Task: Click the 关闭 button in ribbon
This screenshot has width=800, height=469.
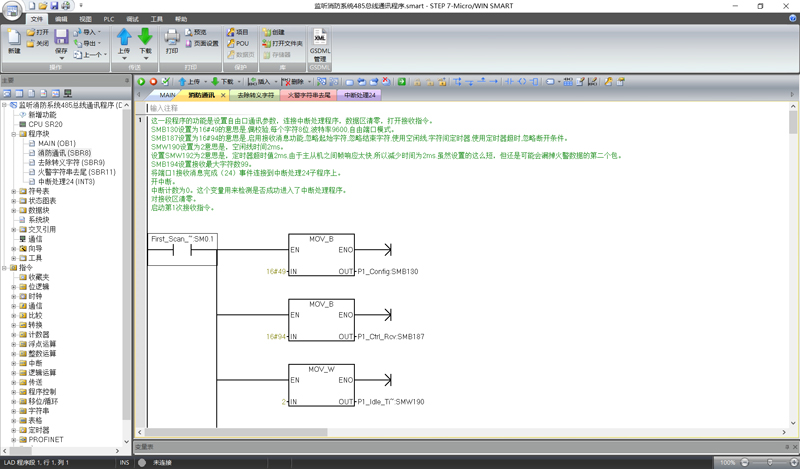Action: [38, 43]
